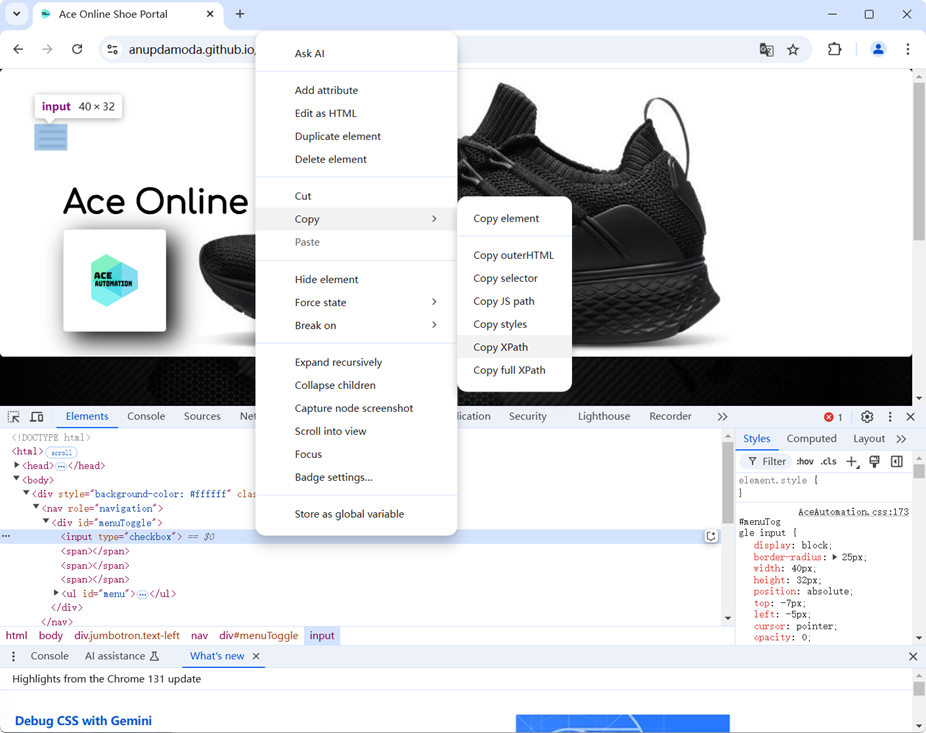Choose Copy JS path
This screenshot has height=733, width=926.
[514, 301]
